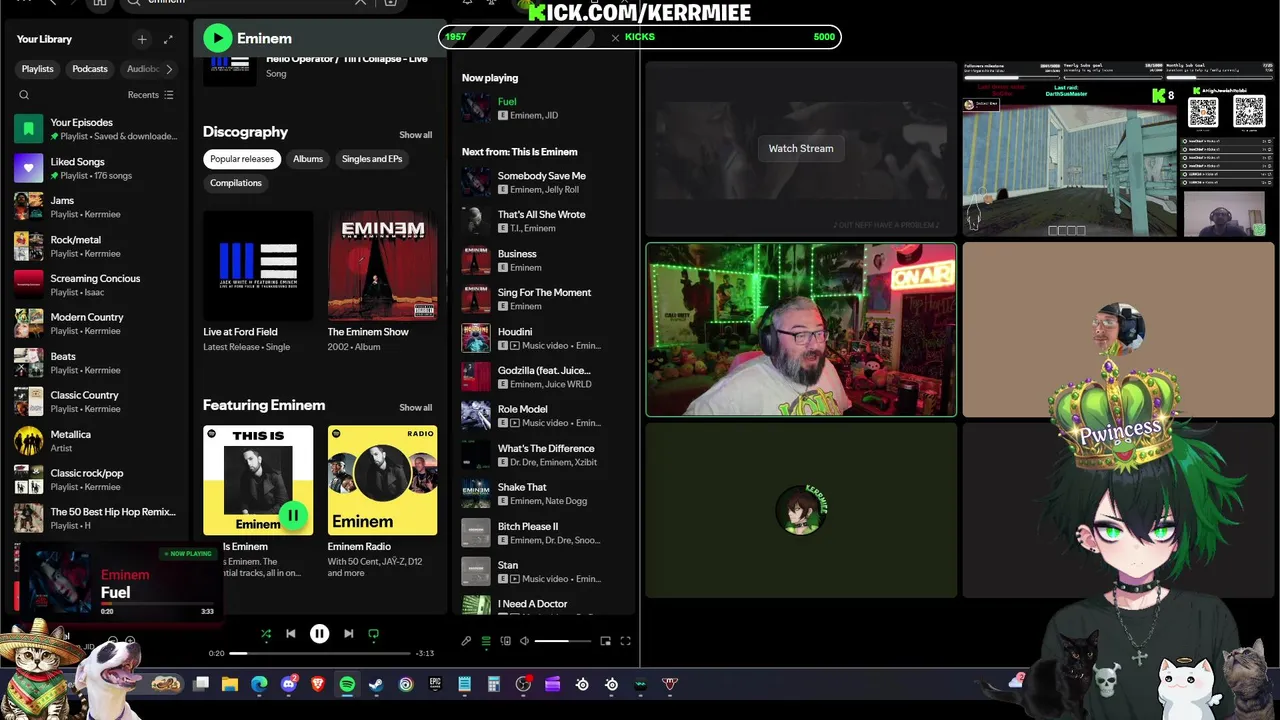Open Microsoft Edge from the taskbar
This screenshot has height=720, width=1280.
pyautogui.click(x=260, y=684)
